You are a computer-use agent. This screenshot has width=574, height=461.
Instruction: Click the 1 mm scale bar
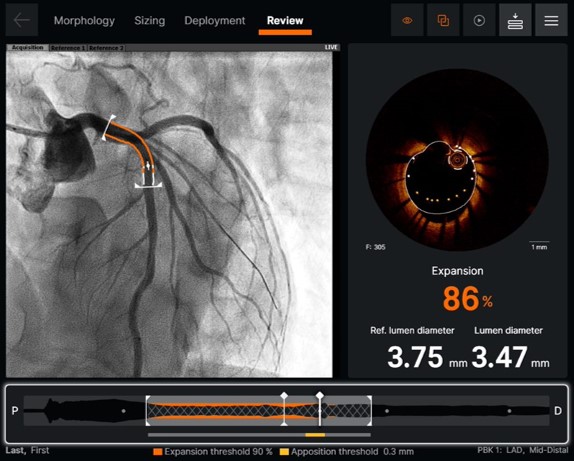point(539,245)
